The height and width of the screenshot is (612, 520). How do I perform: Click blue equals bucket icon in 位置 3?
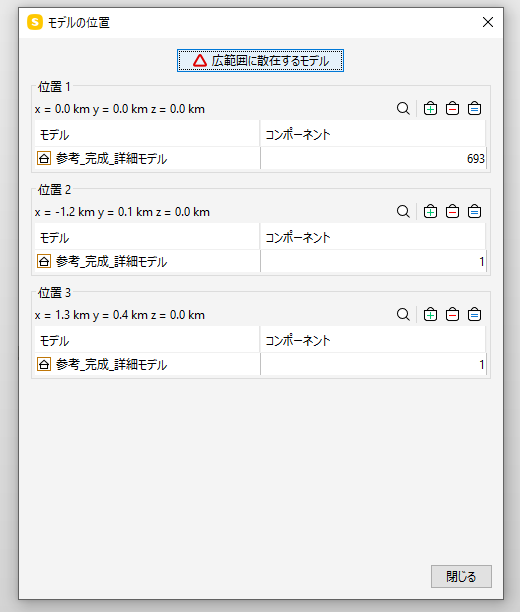coord(474,315)
